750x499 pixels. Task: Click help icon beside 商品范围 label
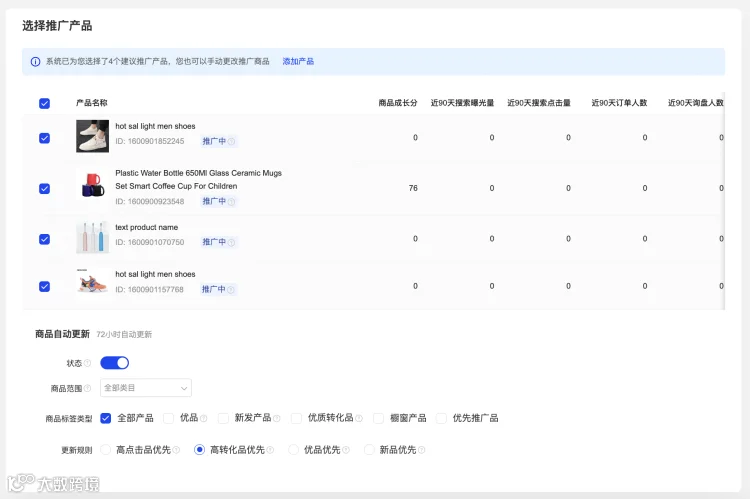(88, 388)
